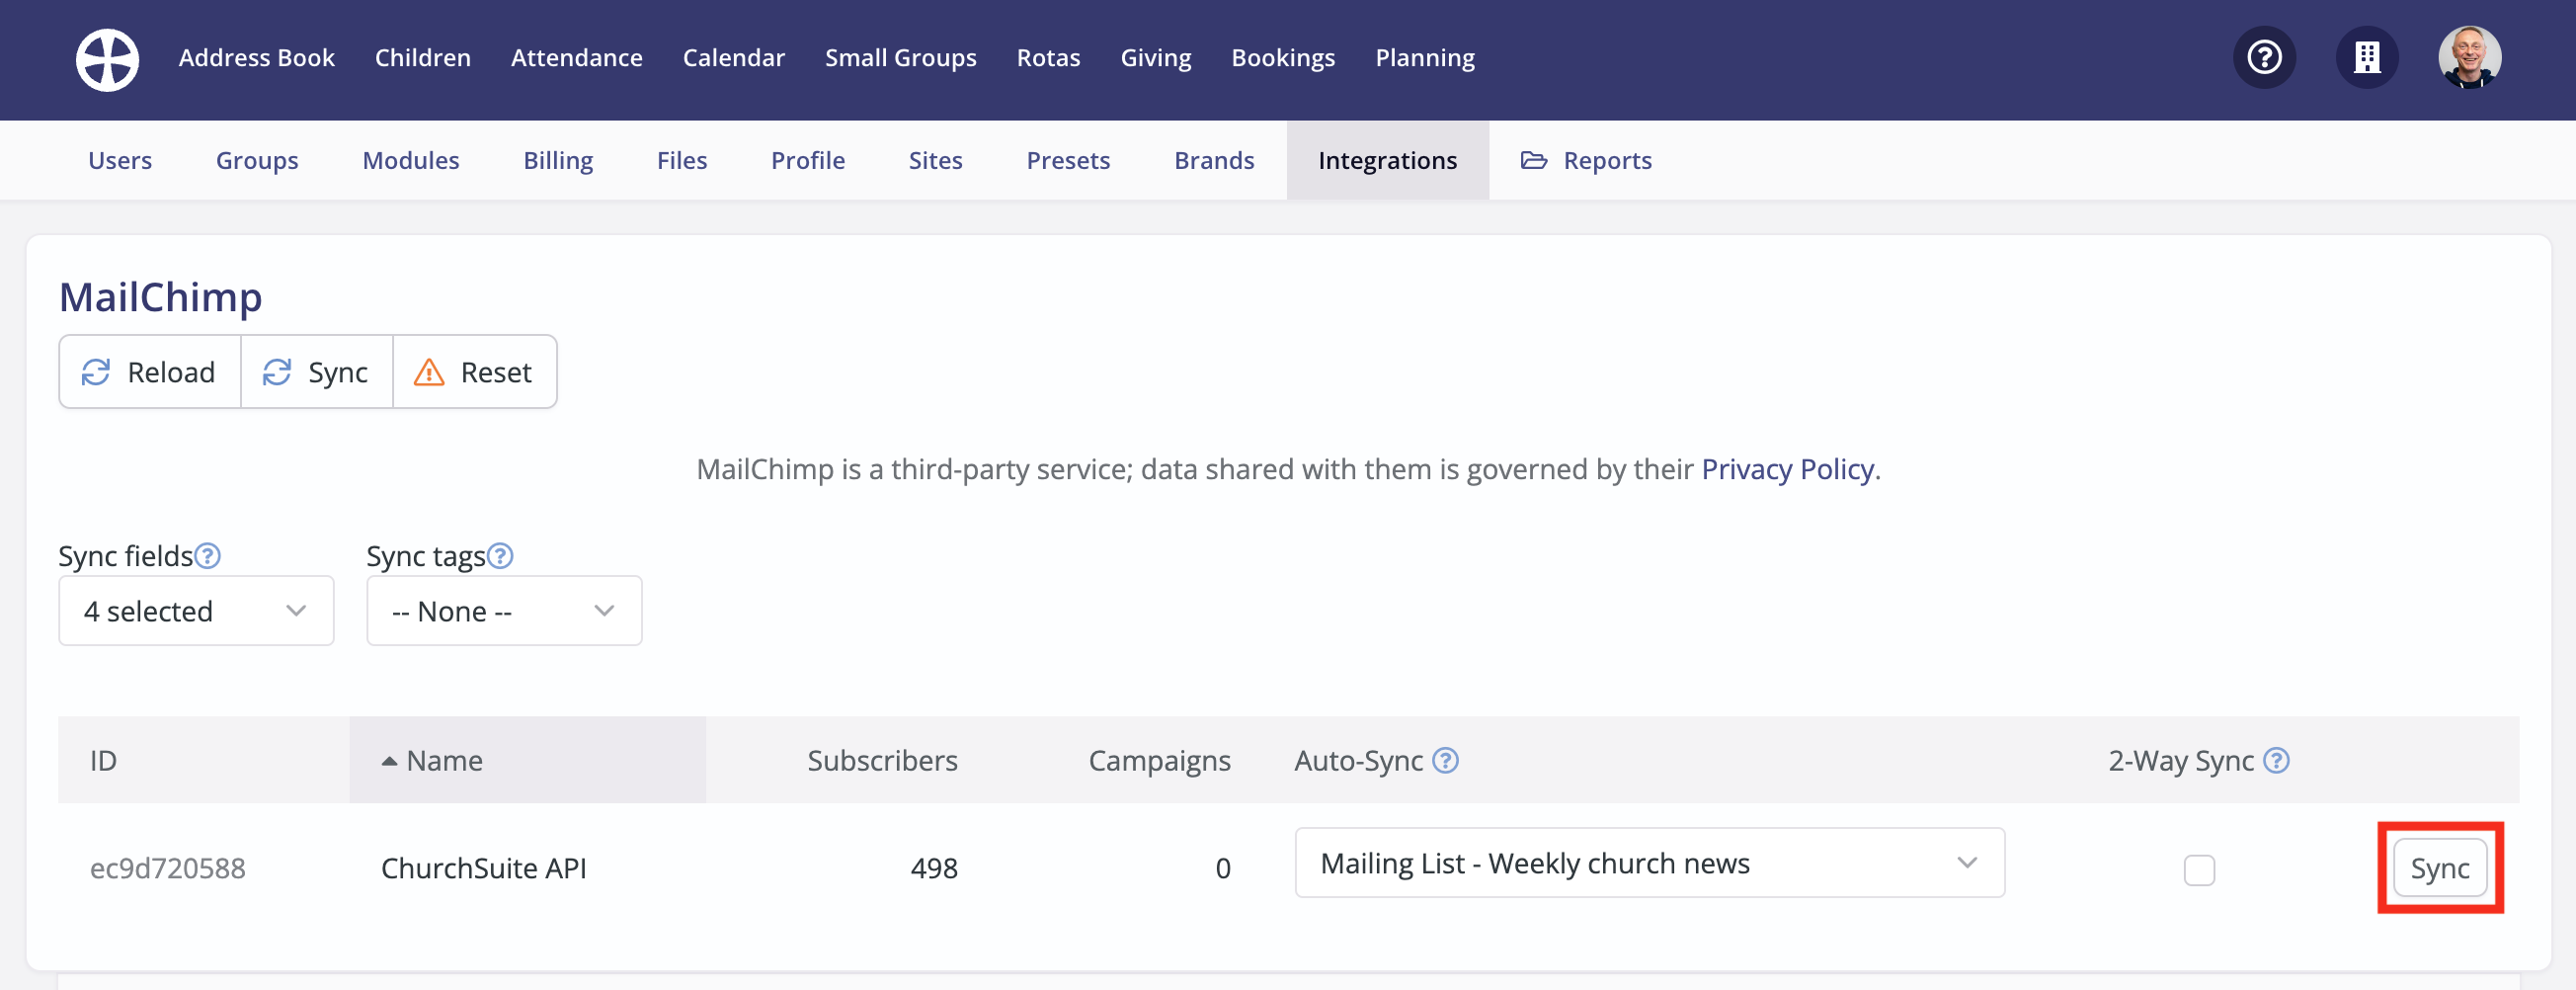This screenshot has width=2576, height=990.
Task: Open the user profile avatar
Action: (2469, 57)
